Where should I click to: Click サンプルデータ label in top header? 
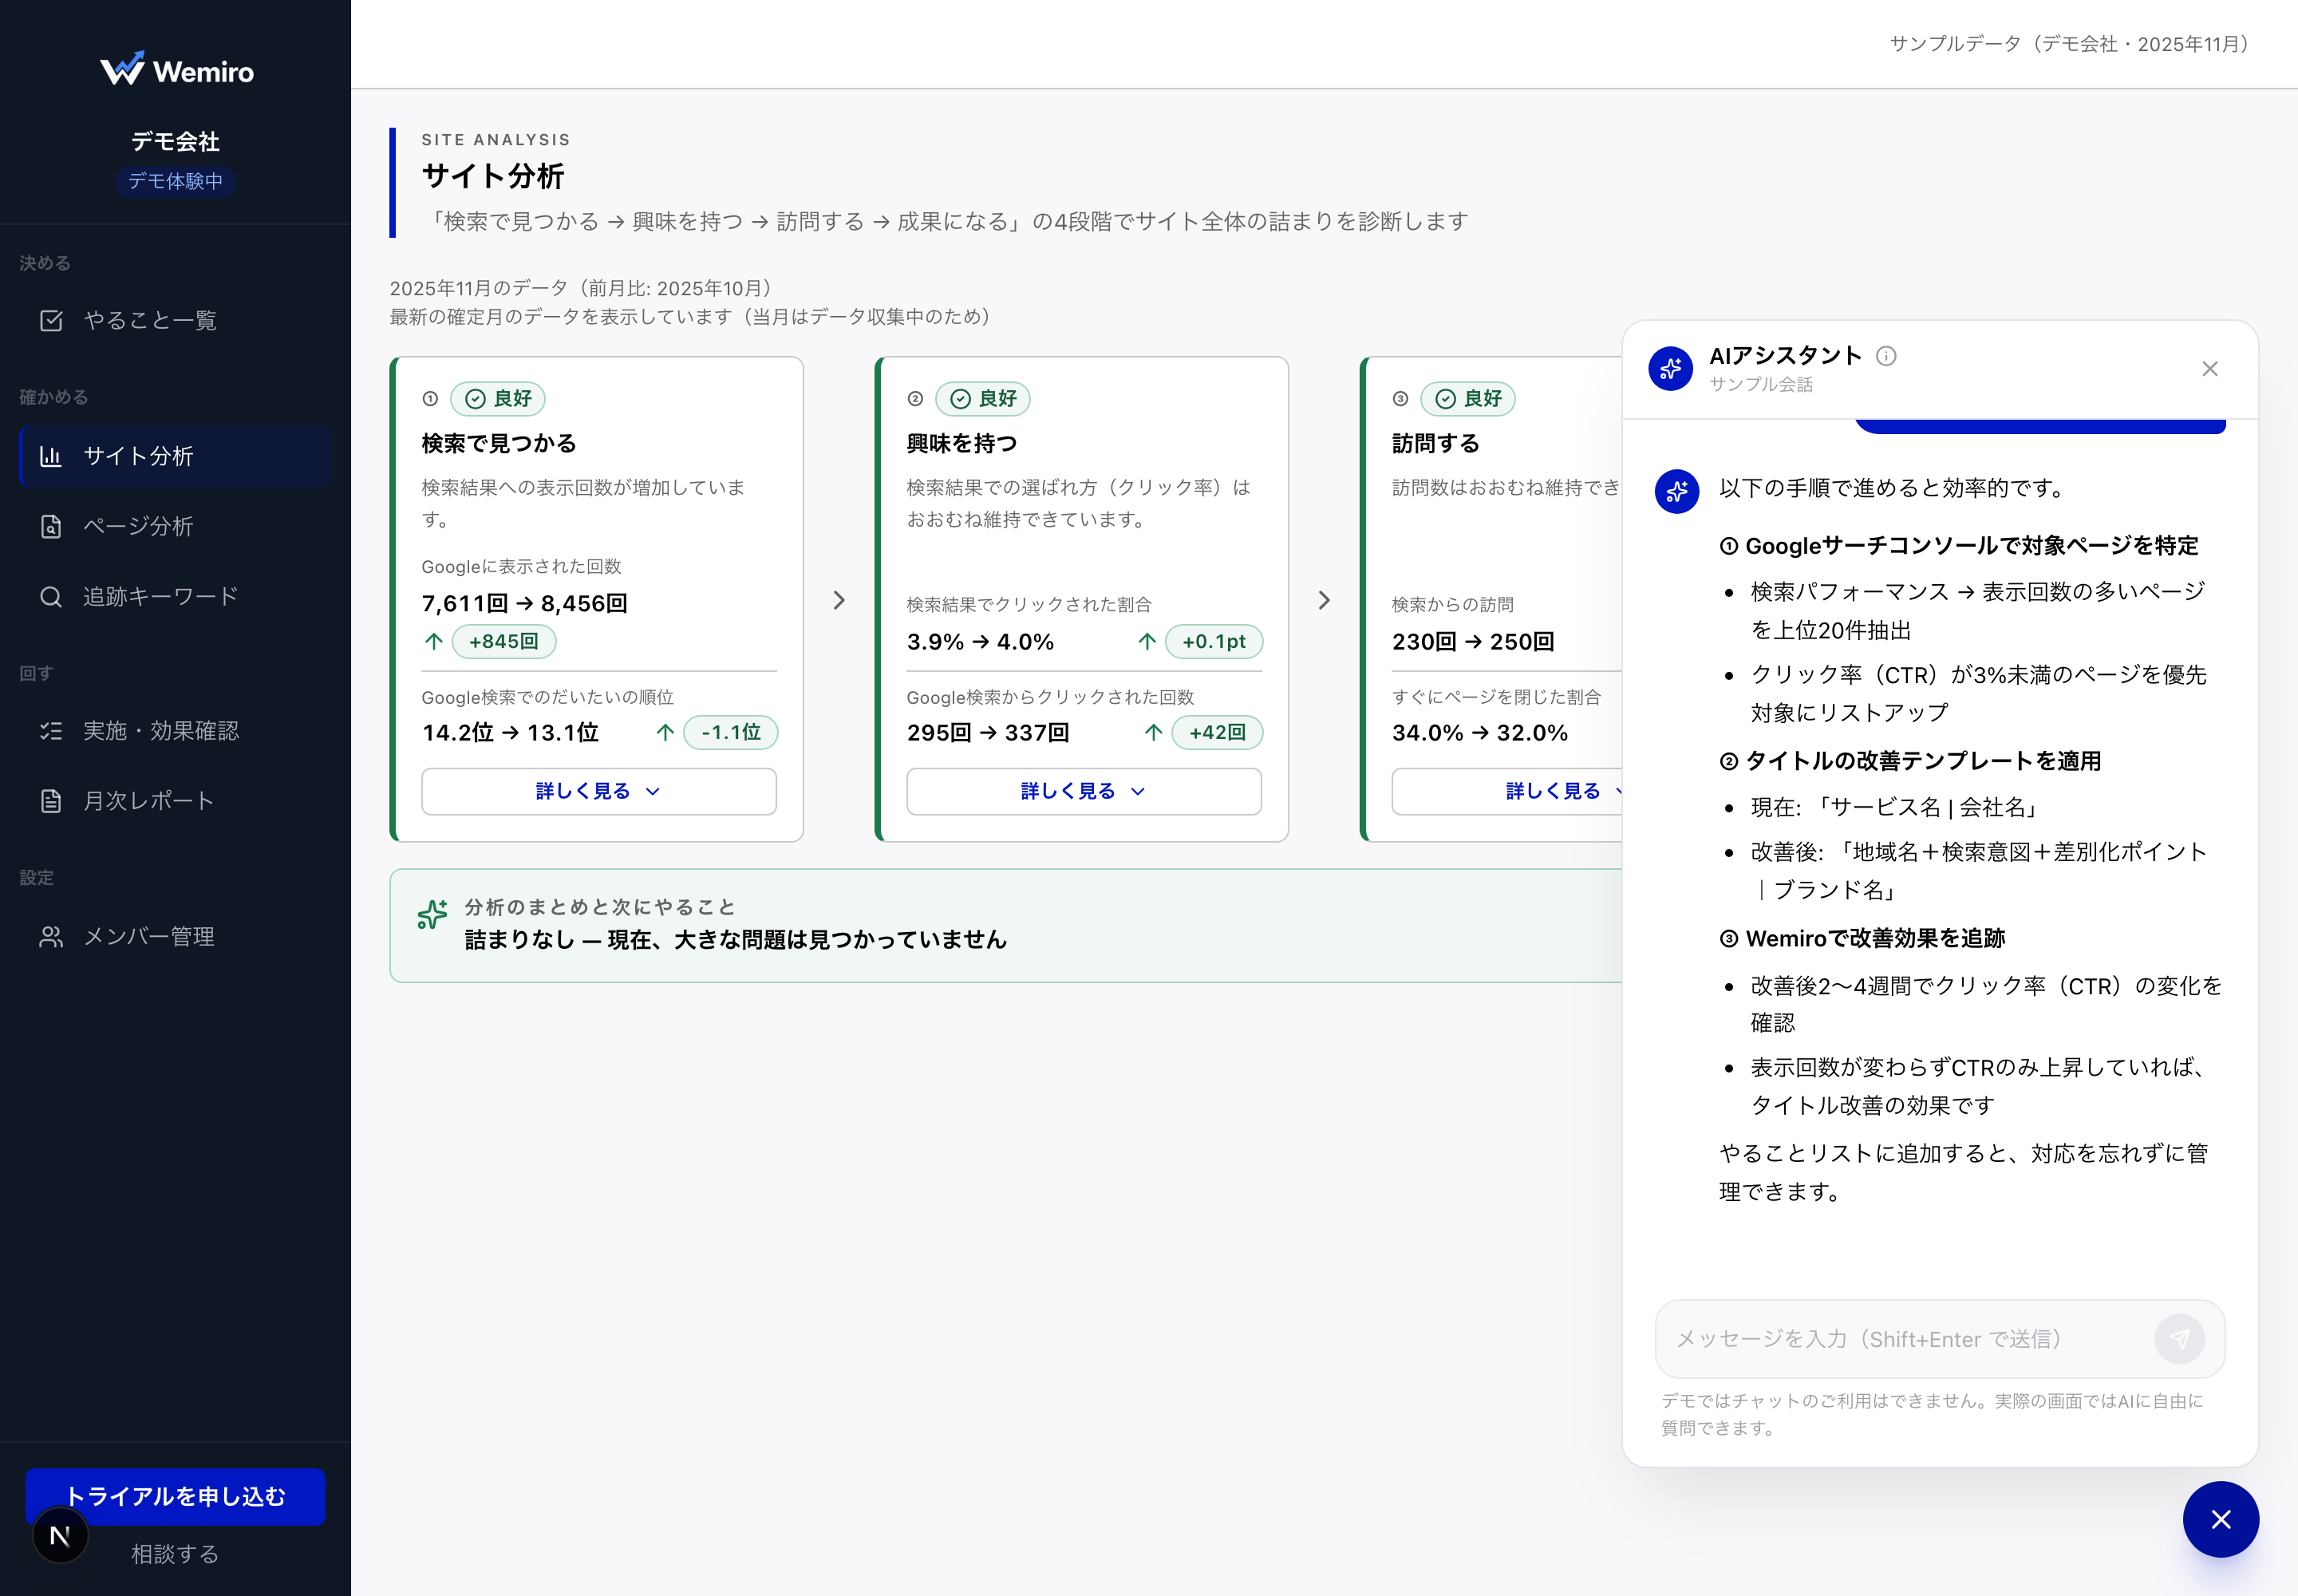2069,44
